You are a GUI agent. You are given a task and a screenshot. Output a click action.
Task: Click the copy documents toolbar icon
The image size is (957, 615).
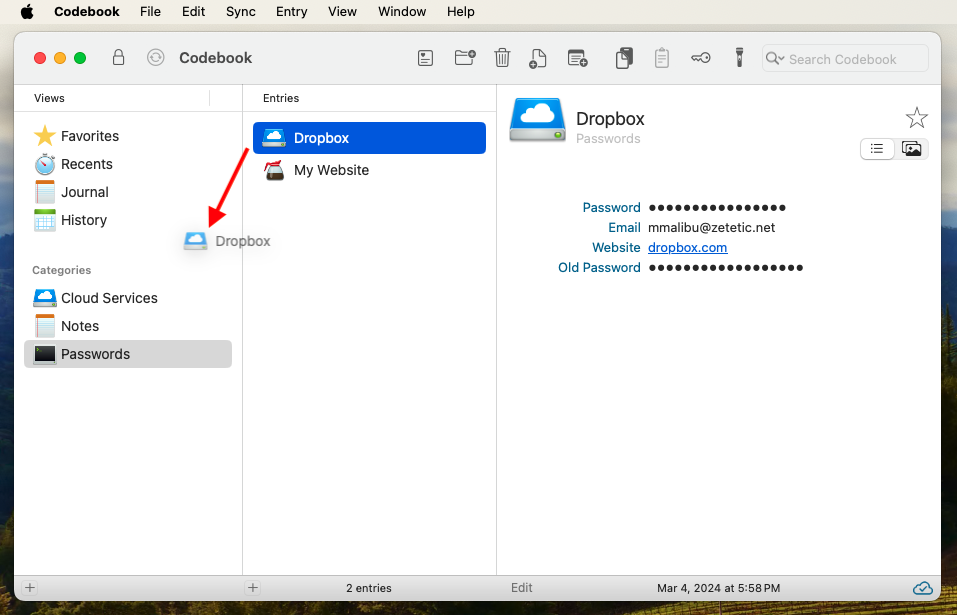pos(624,58)
